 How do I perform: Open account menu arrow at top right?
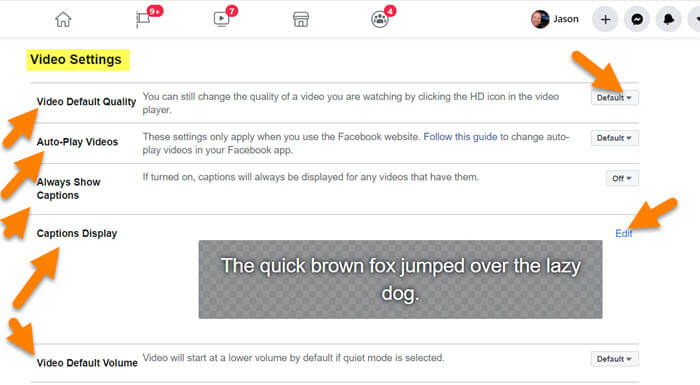pyautogui.click(x=696, y=19)
